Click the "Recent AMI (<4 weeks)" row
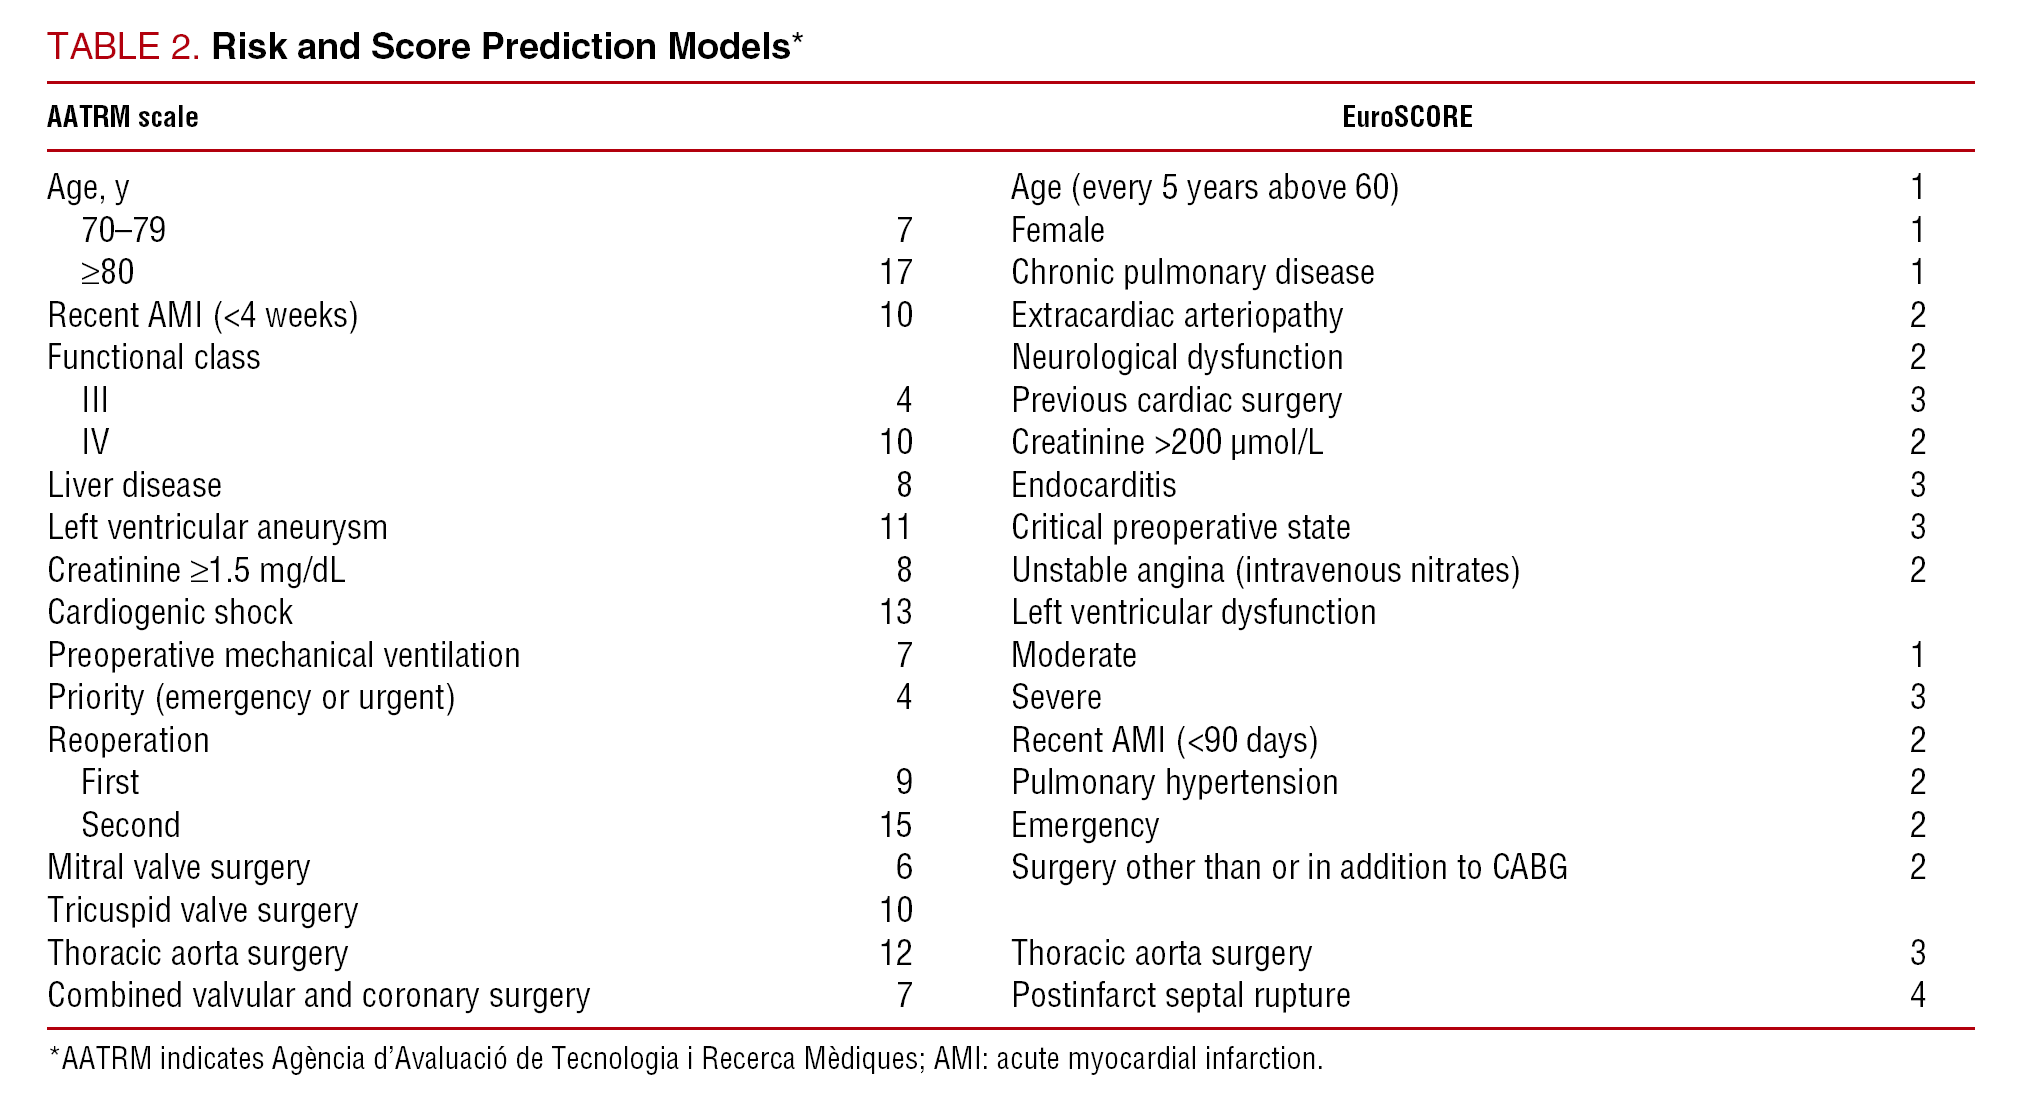 click(202, 315)
